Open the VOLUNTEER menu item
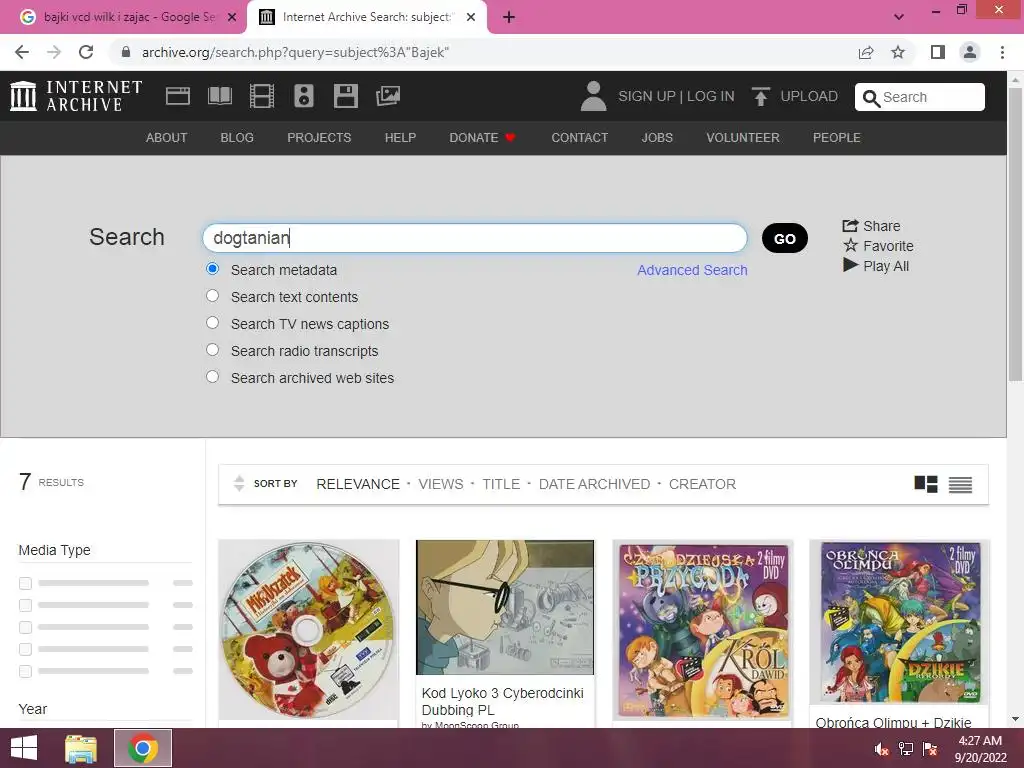The height and width of the screenshot is (768, 1024). (743, 138)
